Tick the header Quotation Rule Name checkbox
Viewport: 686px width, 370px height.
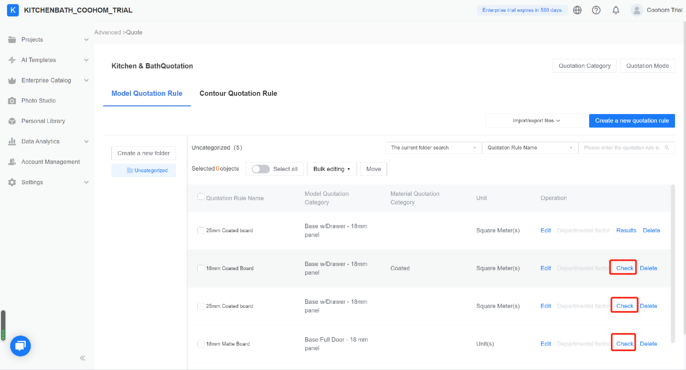click(200, 197)
